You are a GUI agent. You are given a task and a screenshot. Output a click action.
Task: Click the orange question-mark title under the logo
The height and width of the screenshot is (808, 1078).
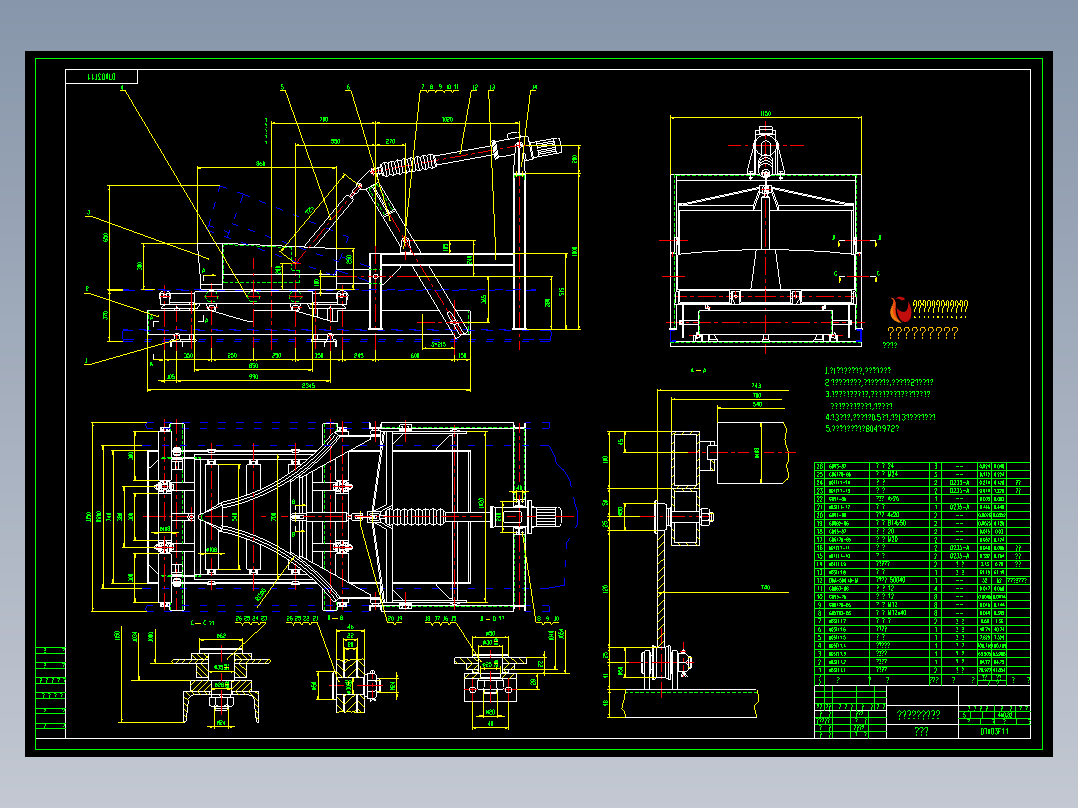click(x=922, y=333)
